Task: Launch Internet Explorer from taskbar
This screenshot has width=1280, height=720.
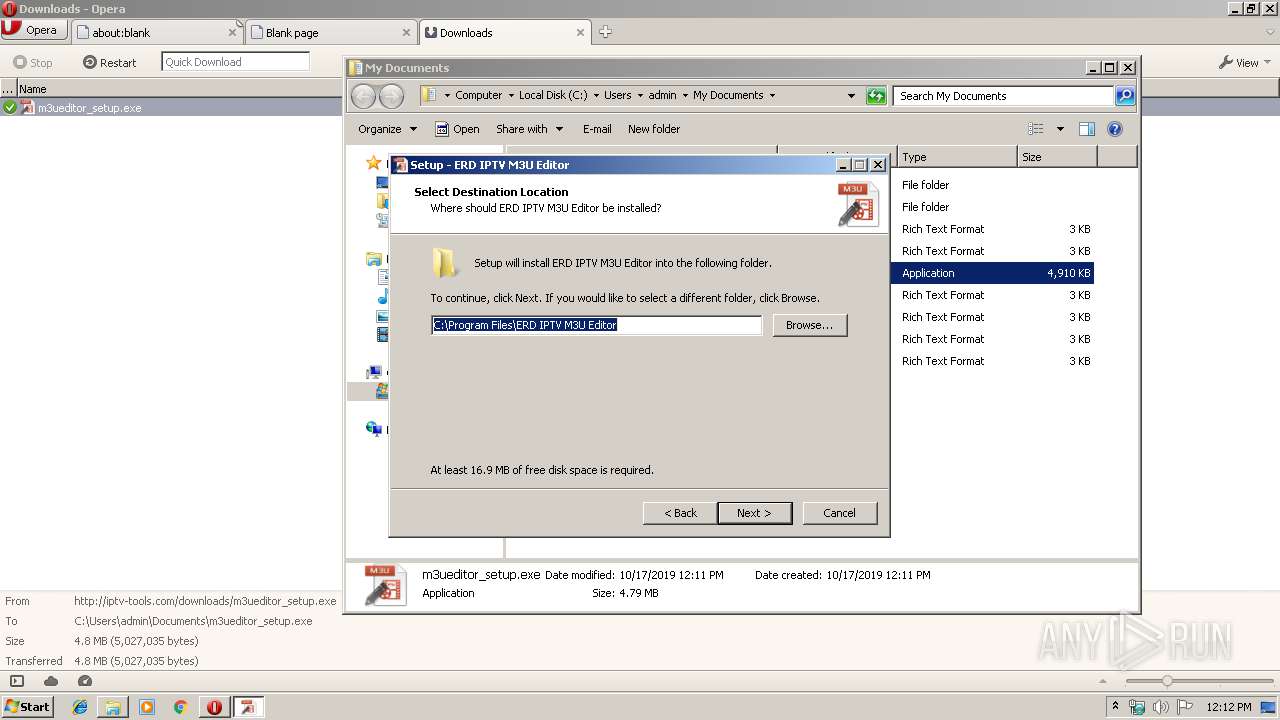Action: 80,707
